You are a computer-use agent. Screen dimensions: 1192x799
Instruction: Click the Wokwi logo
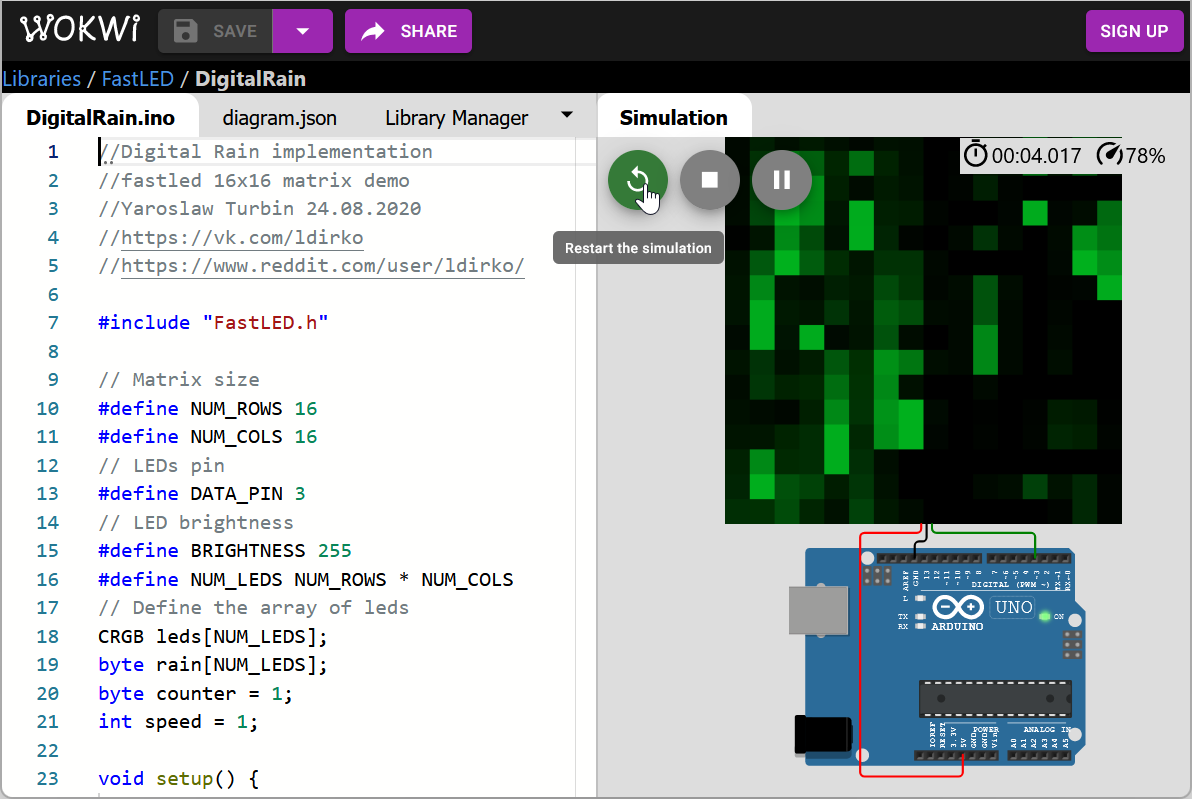(x=80, y=31)
